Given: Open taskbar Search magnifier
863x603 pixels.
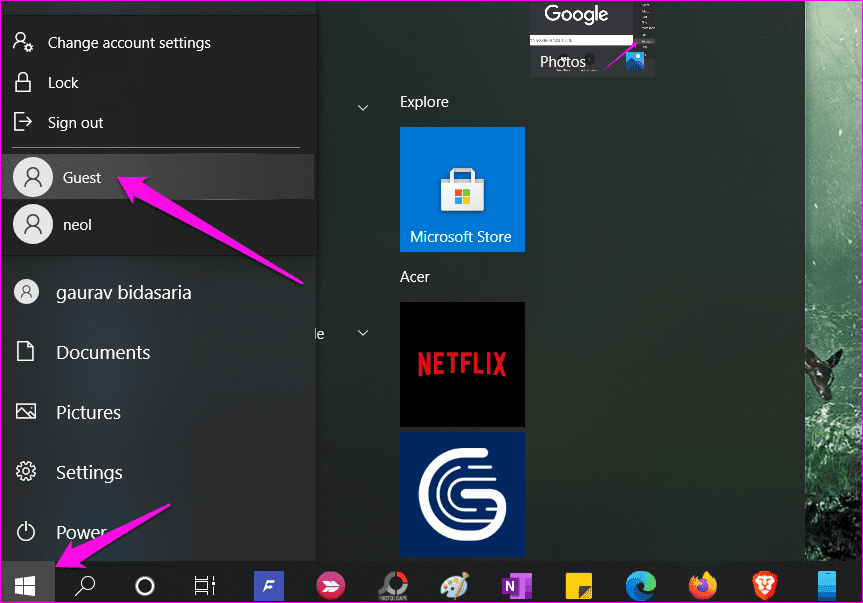Looking at the screenshot, I should (85, 585).
